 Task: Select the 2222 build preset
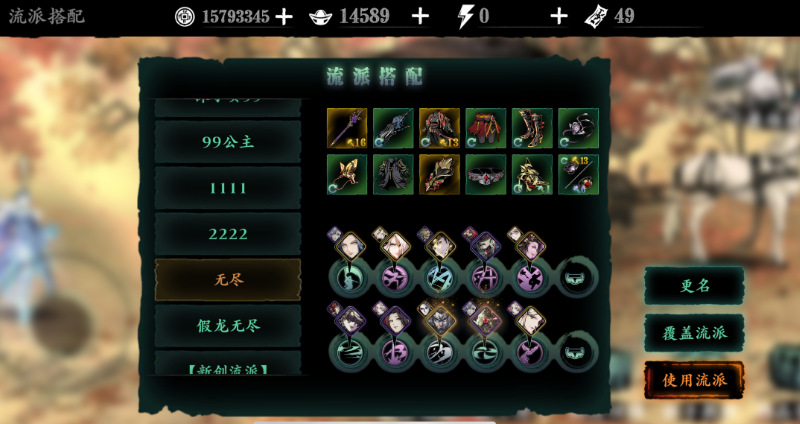tap(228, 234)
